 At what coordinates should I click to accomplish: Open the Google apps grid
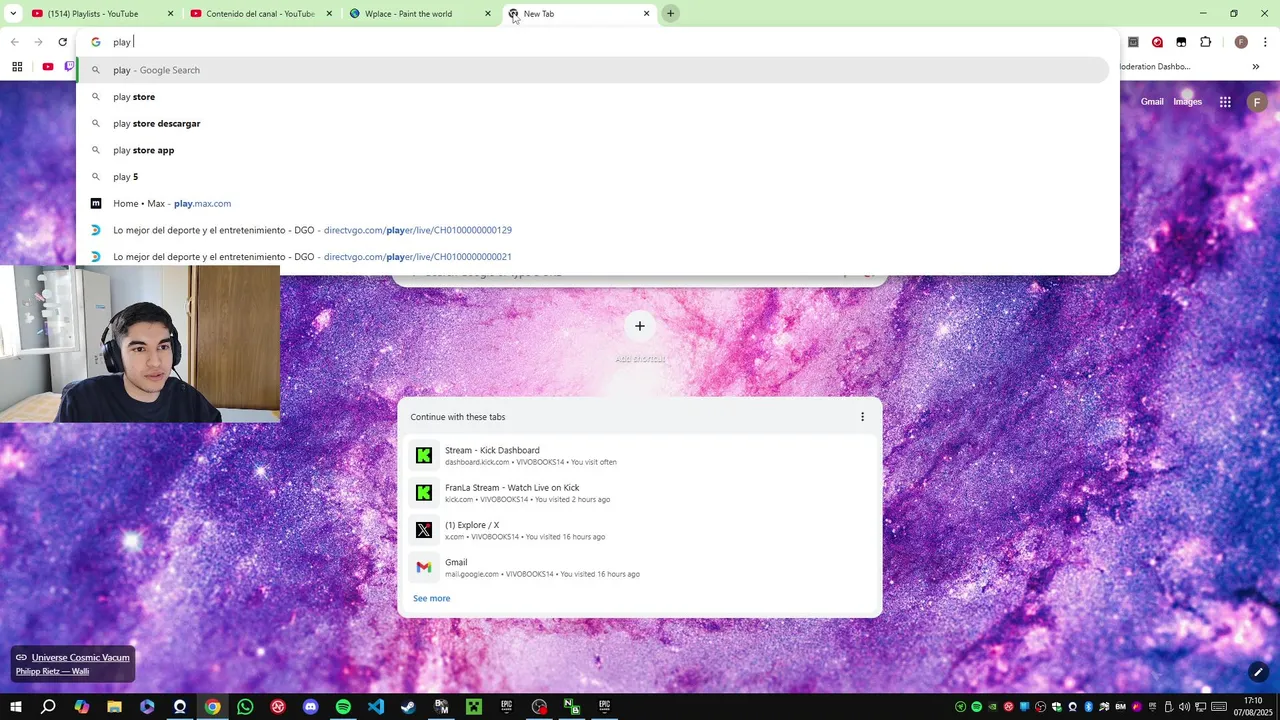[x=1225, y=102]
